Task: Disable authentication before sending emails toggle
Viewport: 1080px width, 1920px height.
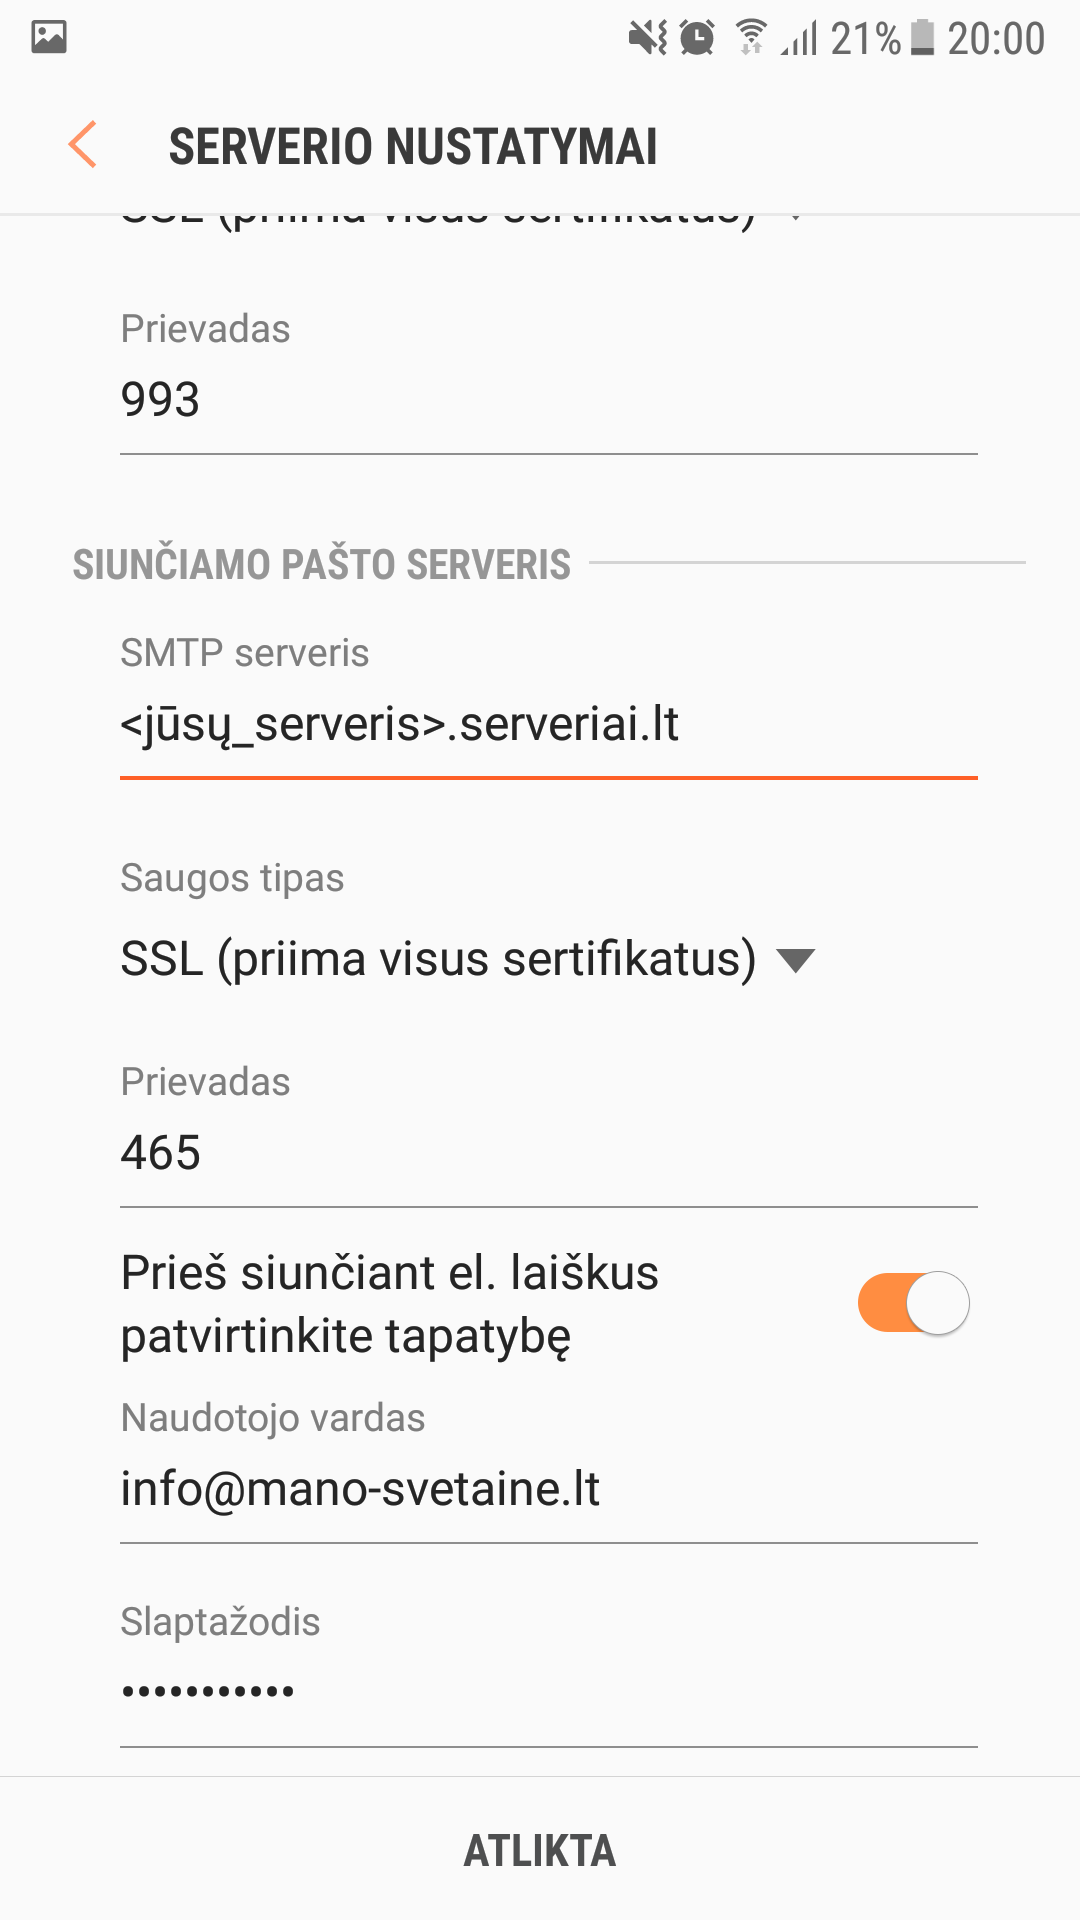Action: point(913,1303)
